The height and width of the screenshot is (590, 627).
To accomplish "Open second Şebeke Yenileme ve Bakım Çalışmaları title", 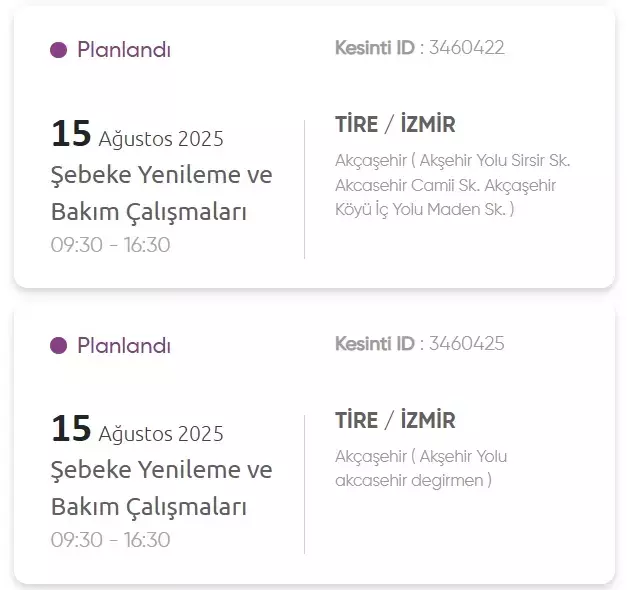I will point(162,488).
